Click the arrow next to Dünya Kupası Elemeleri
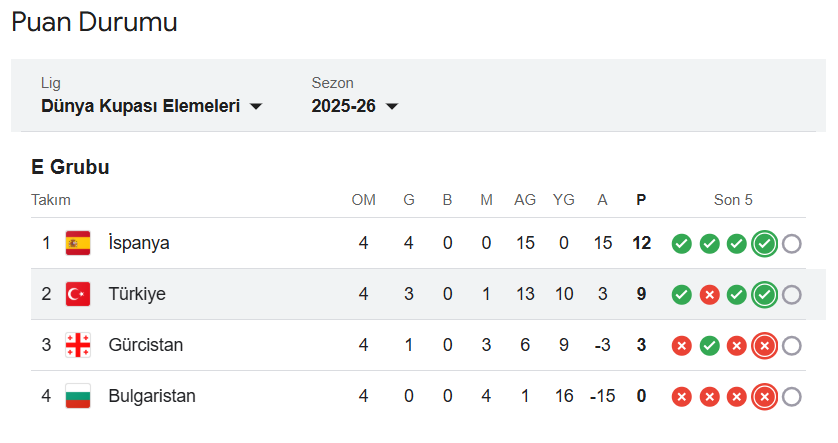838x443 pixels. click(x=256, y=107)
